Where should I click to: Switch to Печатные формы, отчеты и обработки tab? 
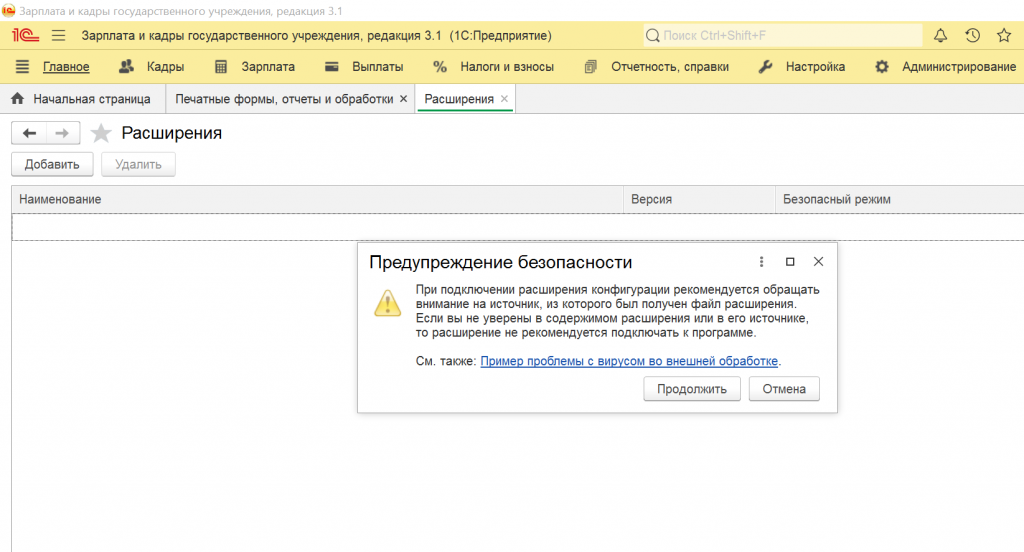pos(283,99)
